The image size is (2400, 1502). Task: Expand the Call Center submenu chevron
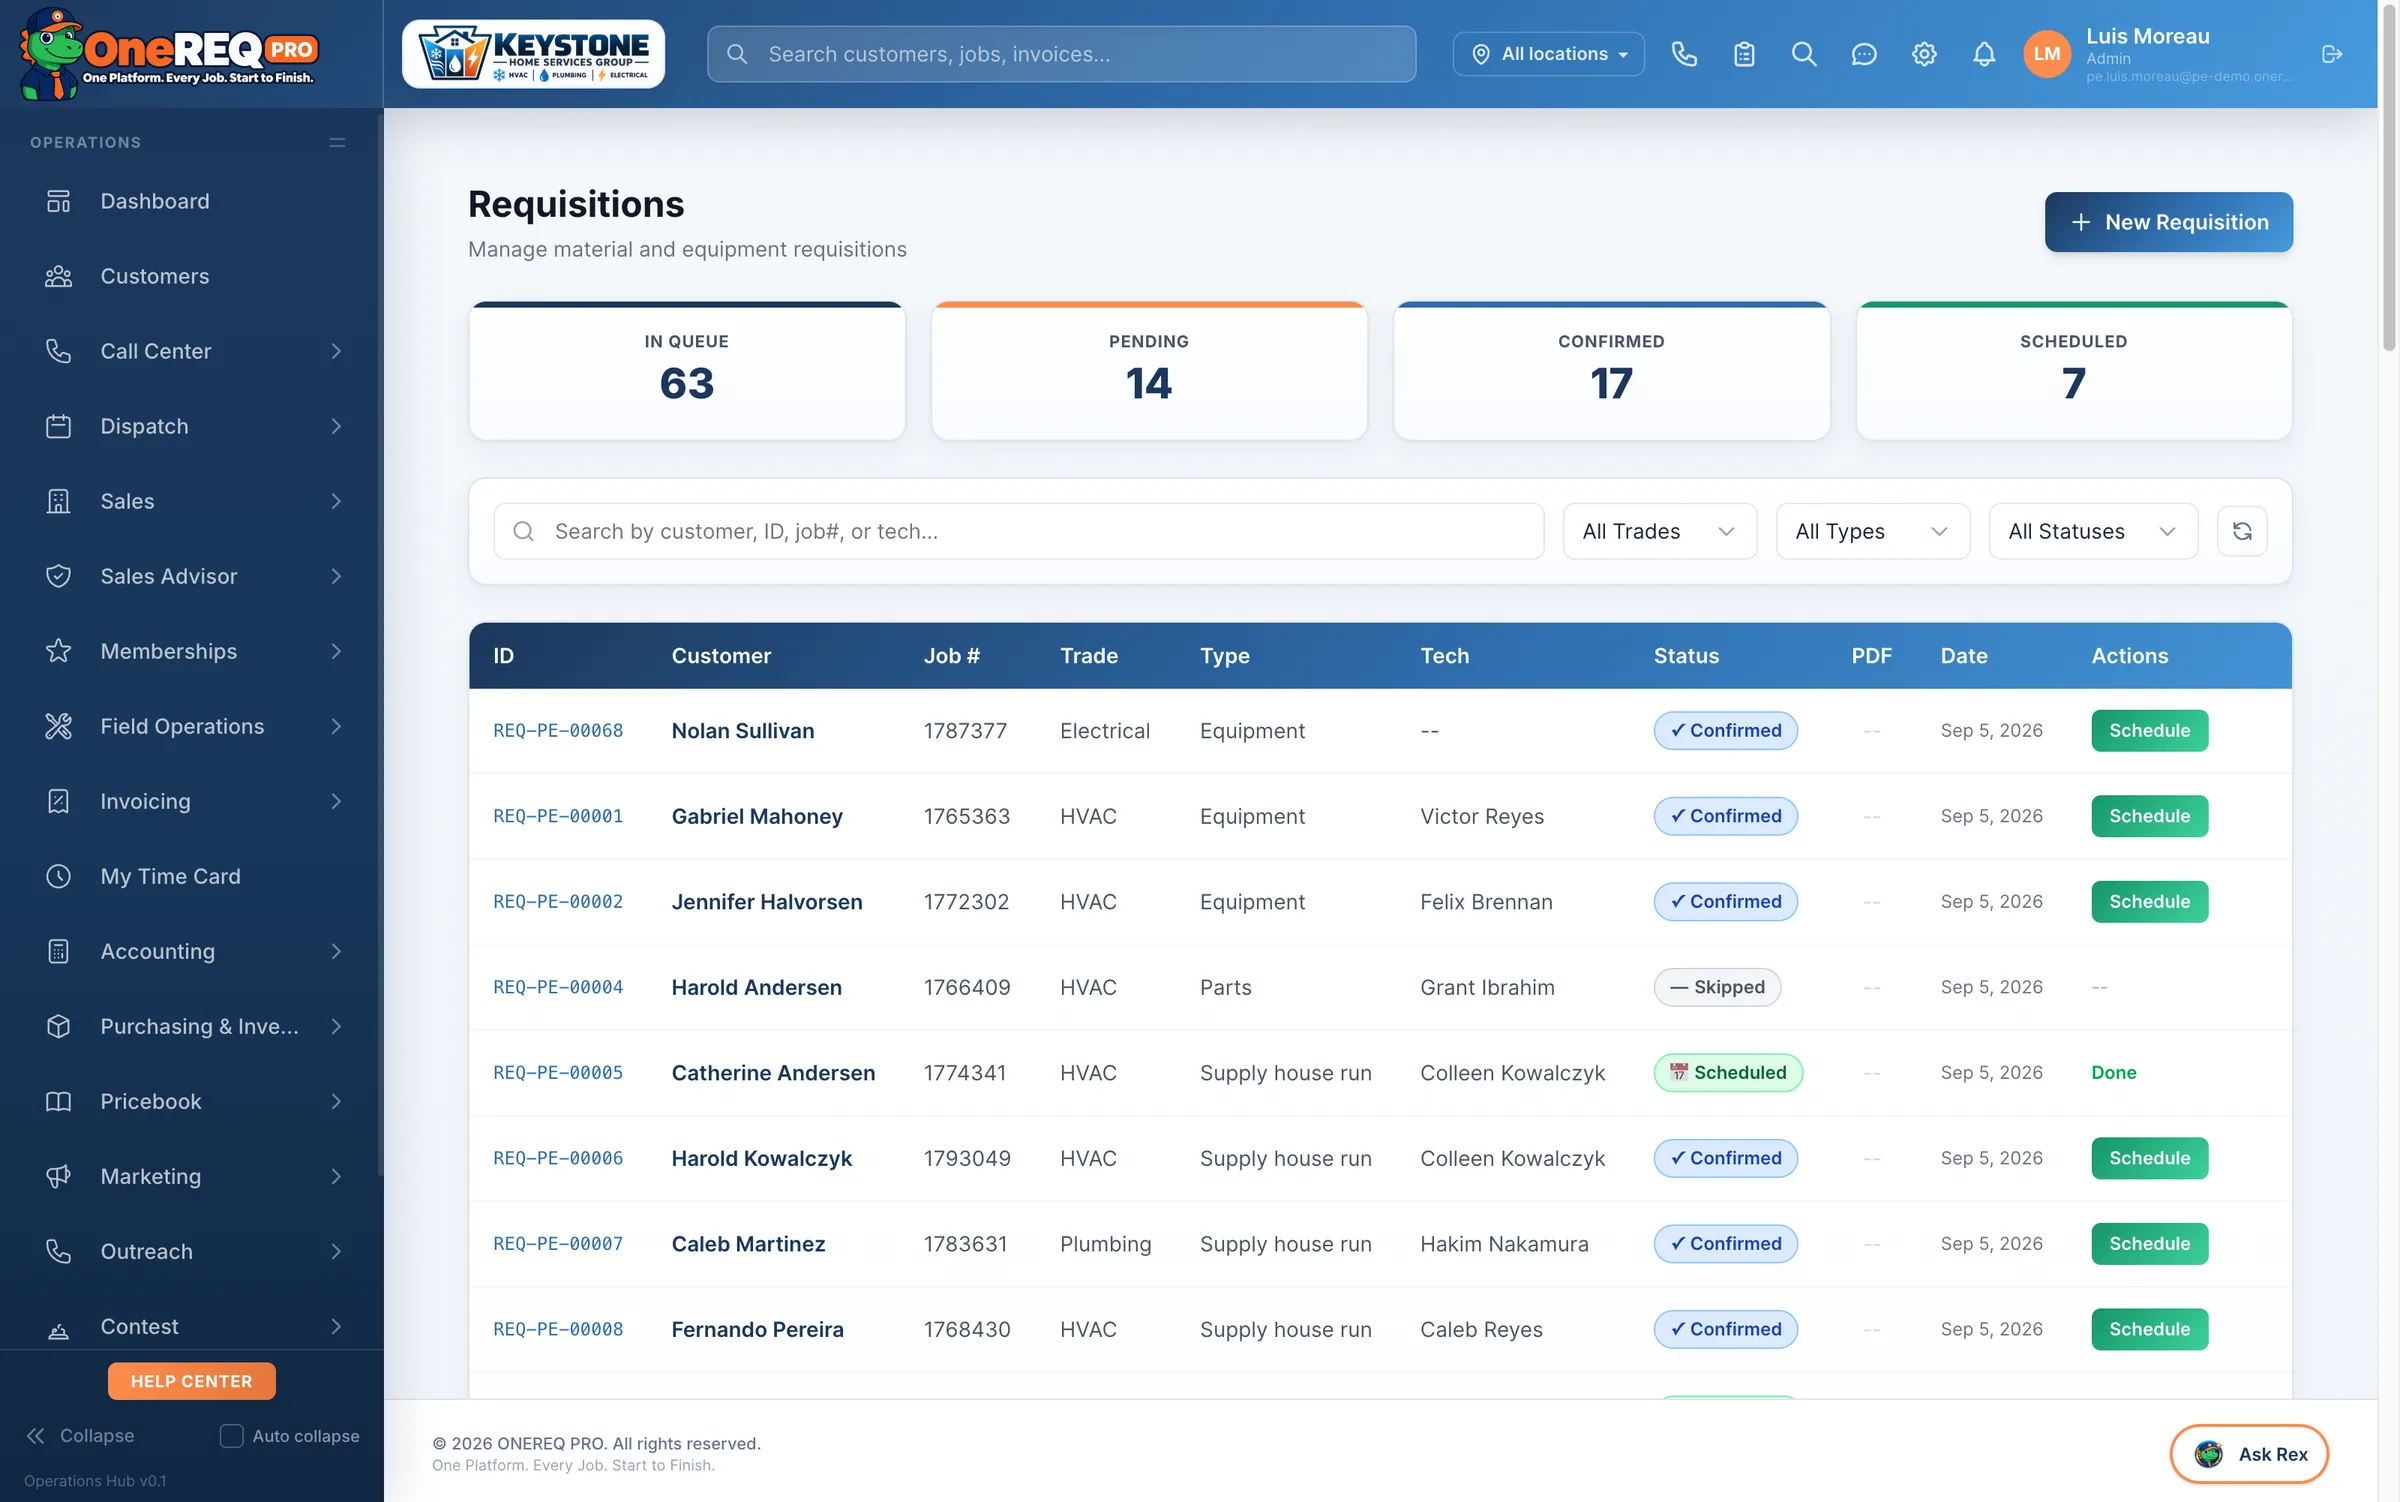point(336,351)
